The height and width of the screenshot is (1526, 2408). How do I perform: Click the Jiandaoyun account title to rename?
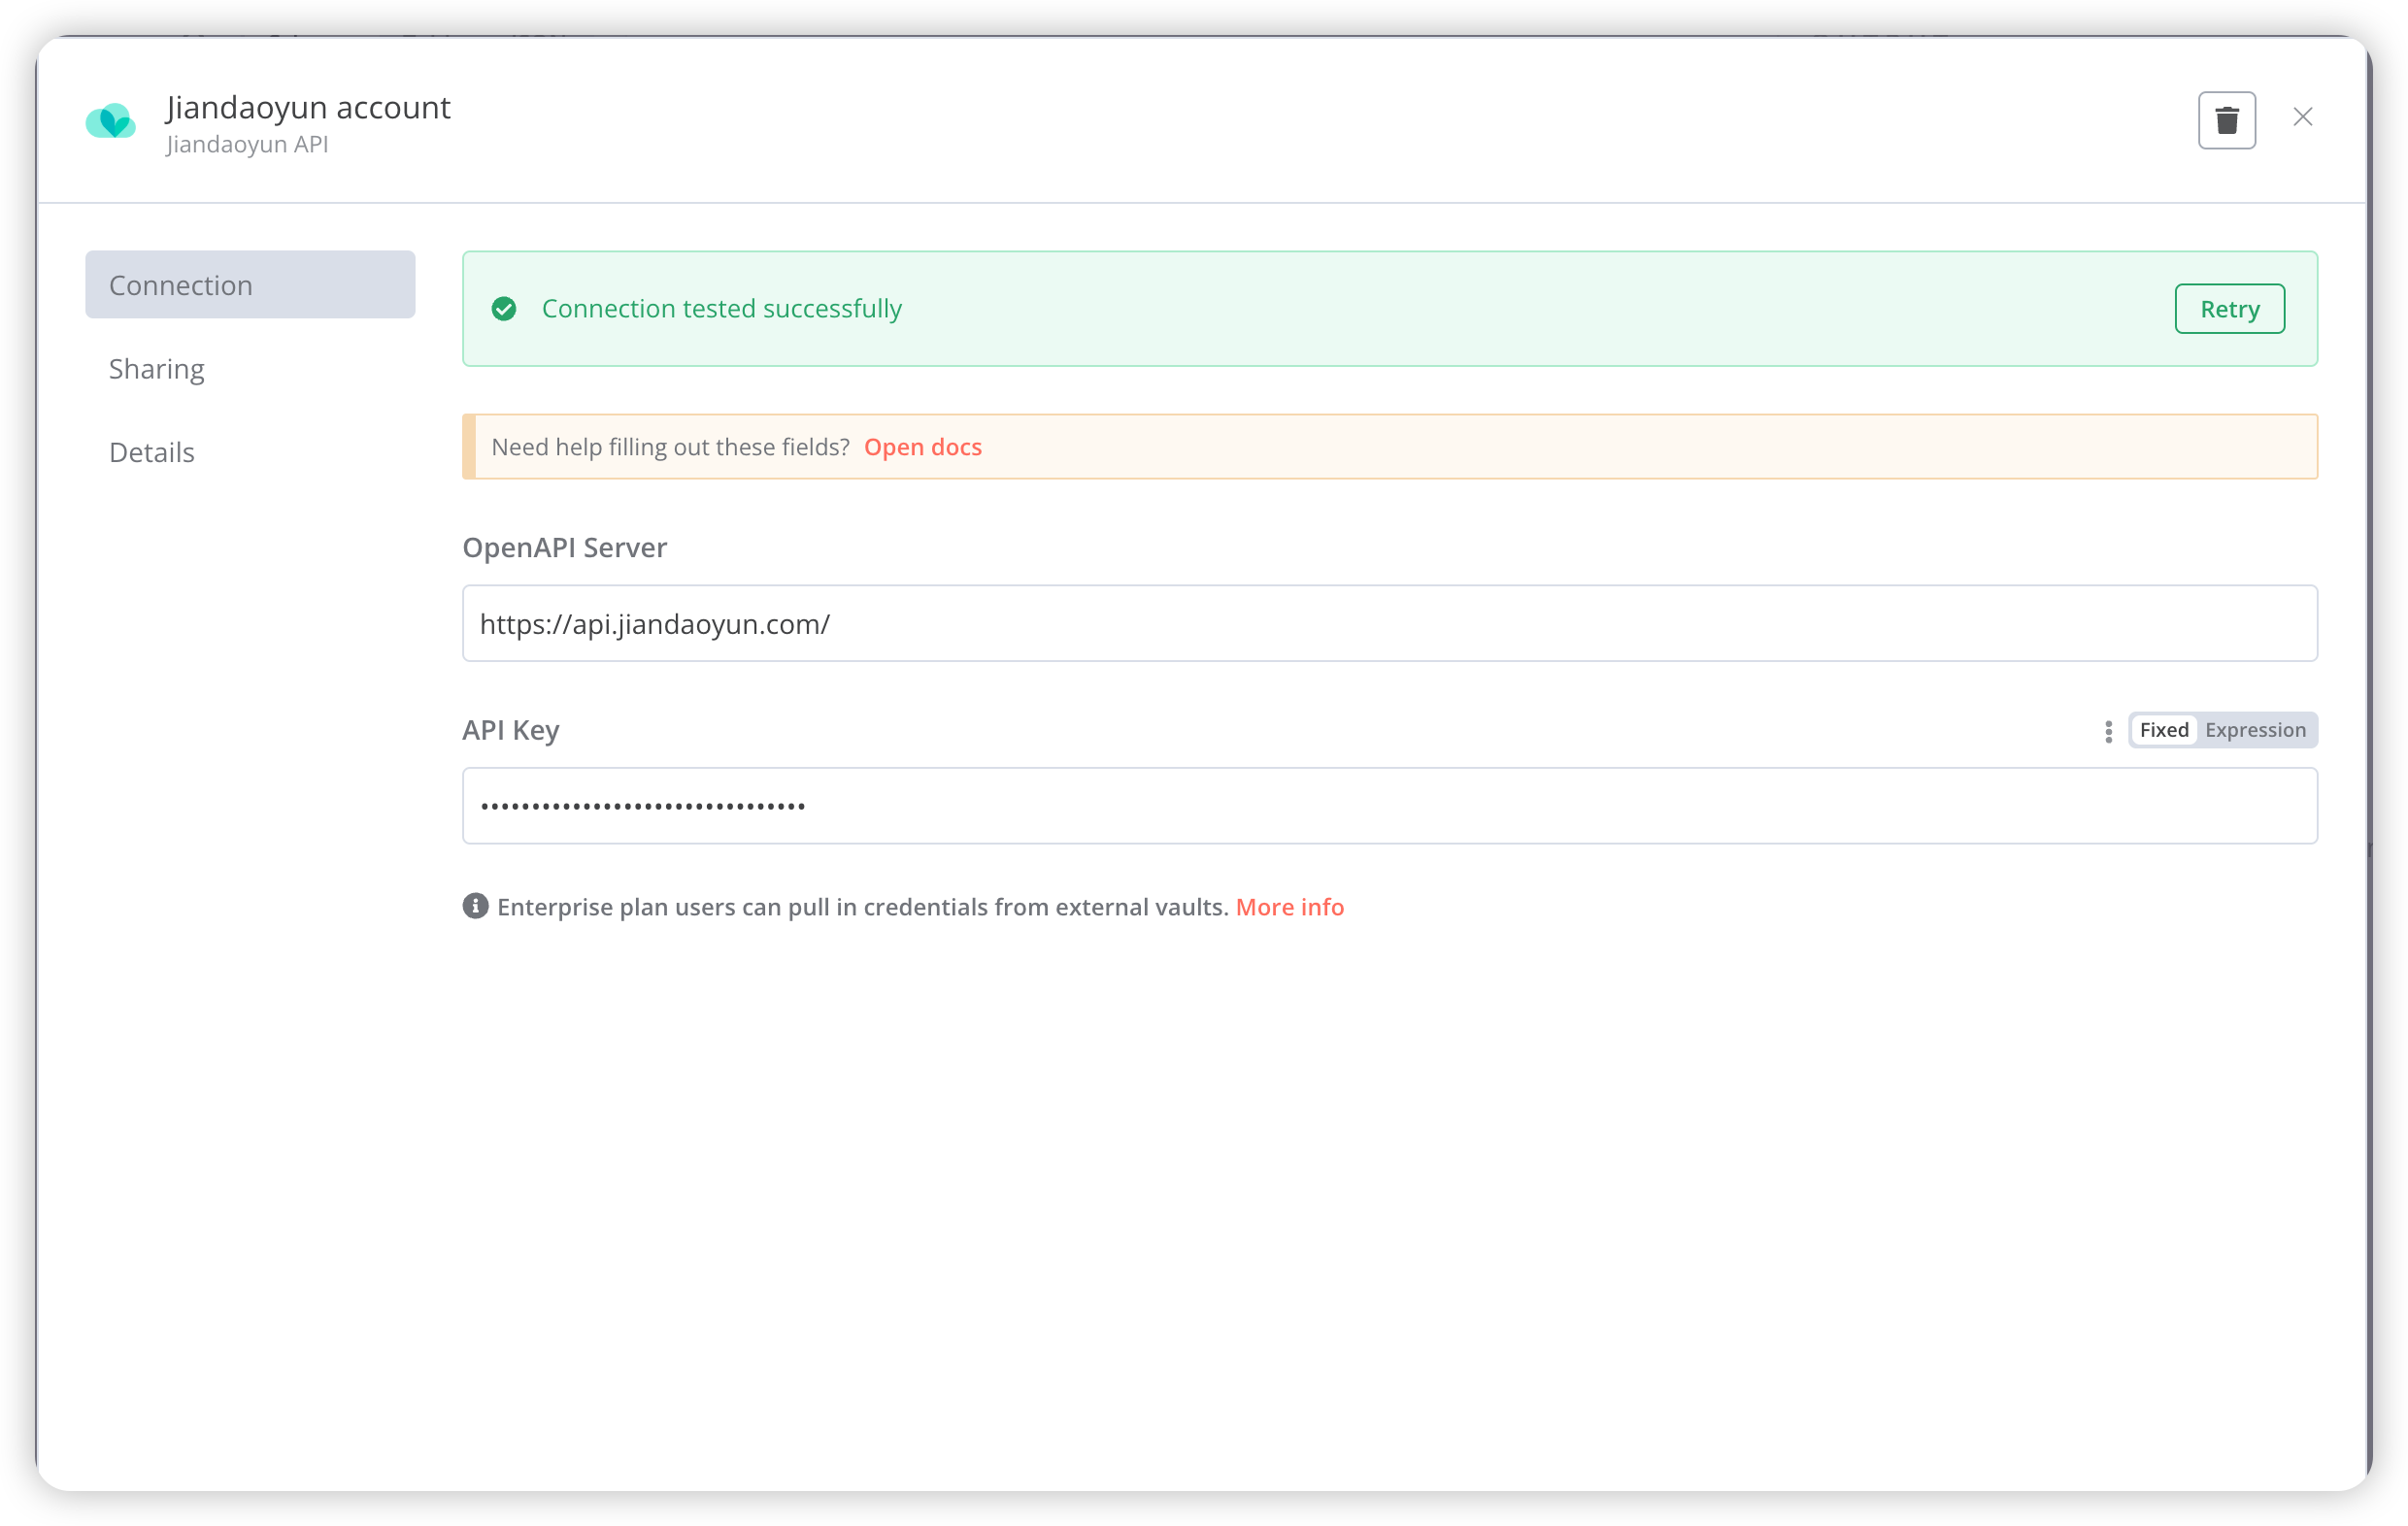[308, 107]
